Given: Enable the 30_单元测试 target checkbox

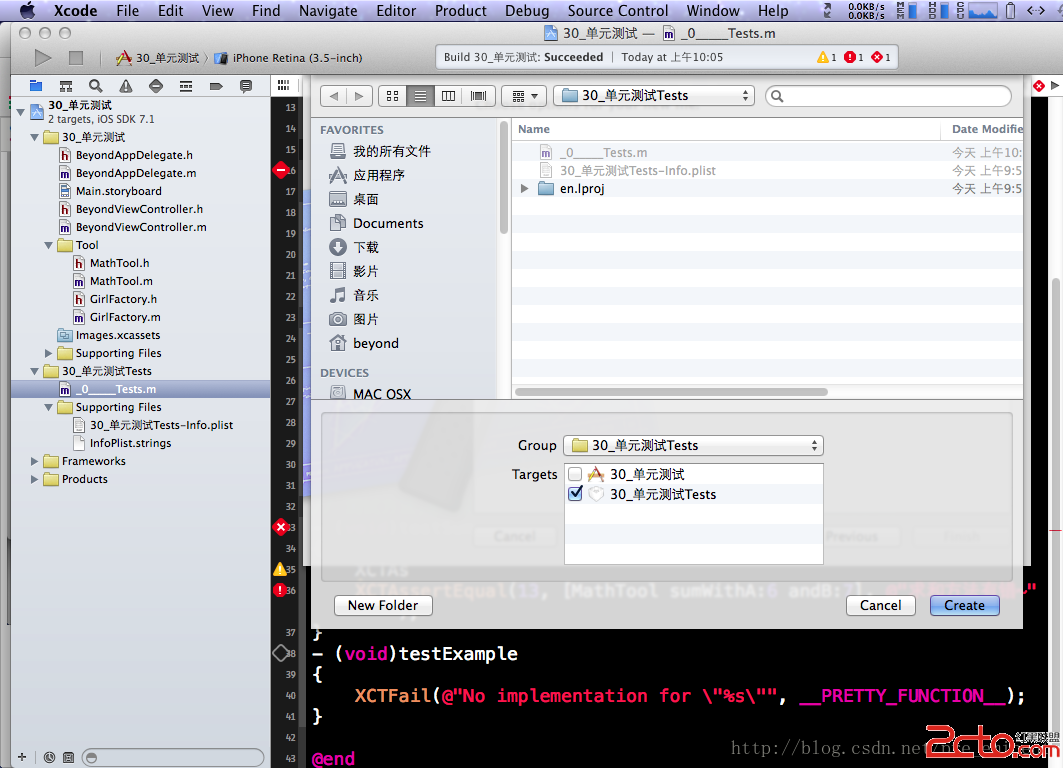Looking at the screenshot, I should pyautogui.click(x=574, y=474).
